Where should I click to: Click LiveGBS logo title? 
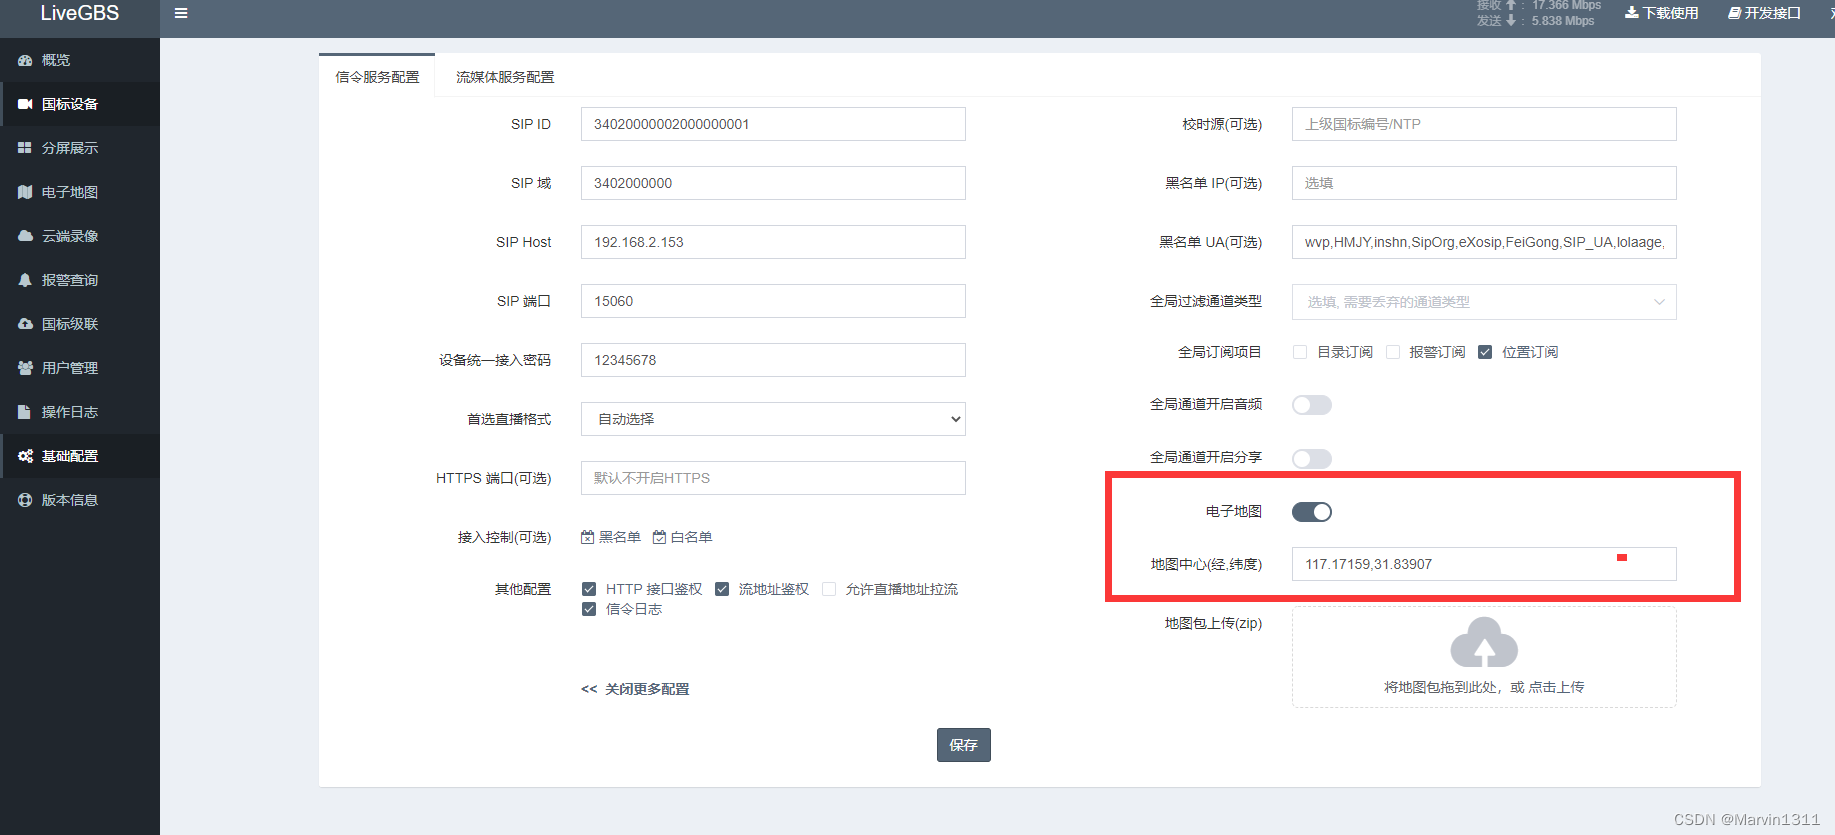pos(80,14)
